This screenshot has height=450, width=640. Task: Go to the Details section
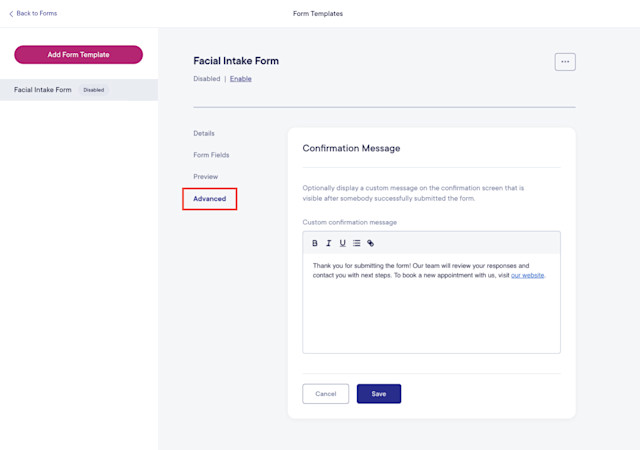pyautogui.click(x=204, y=133)
